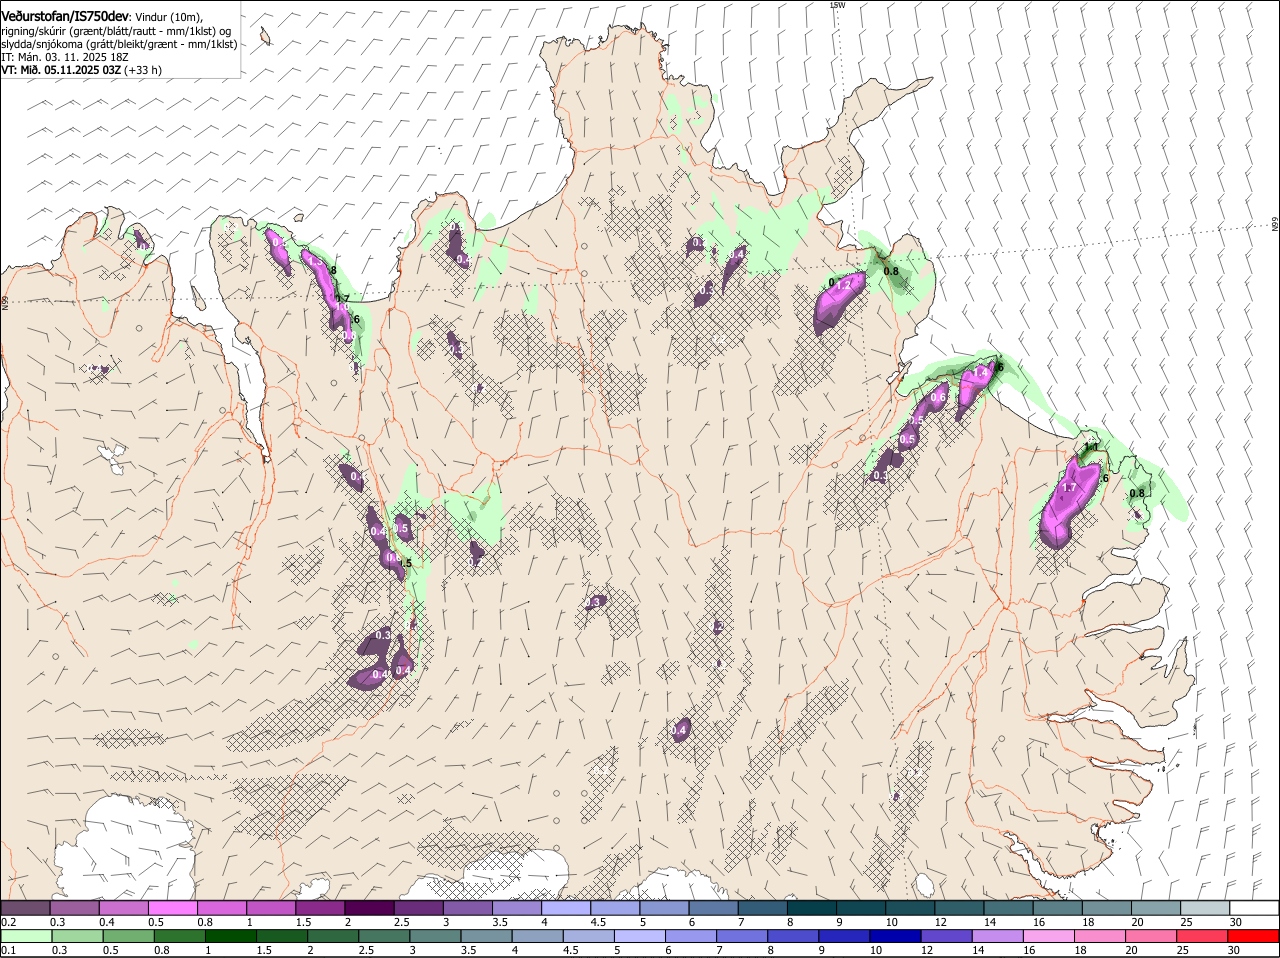This screenshot has width=1280, height=958.
Task: Click the '1.7' value in the eastern snow patch
Action: (1068, 488)
